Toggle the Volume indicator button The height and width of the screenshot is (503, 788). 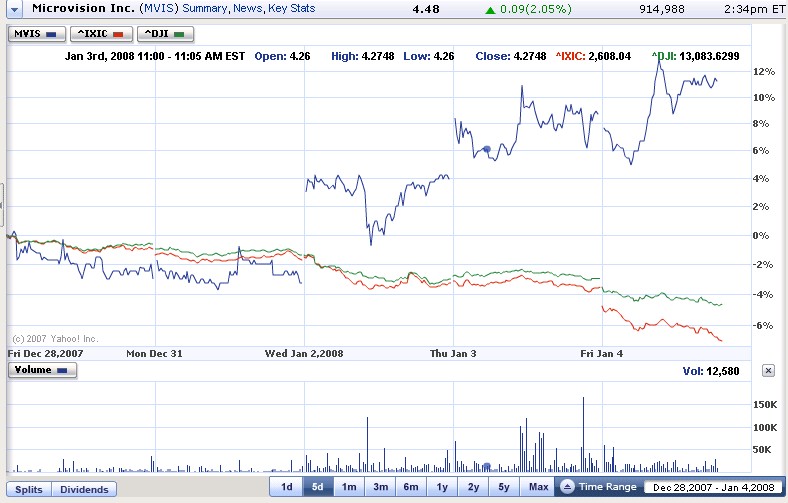coord(42,370)
